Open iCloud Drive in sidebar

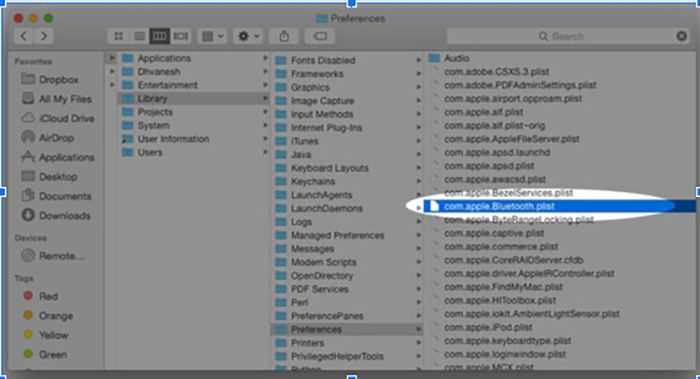(x=58, y=118)
